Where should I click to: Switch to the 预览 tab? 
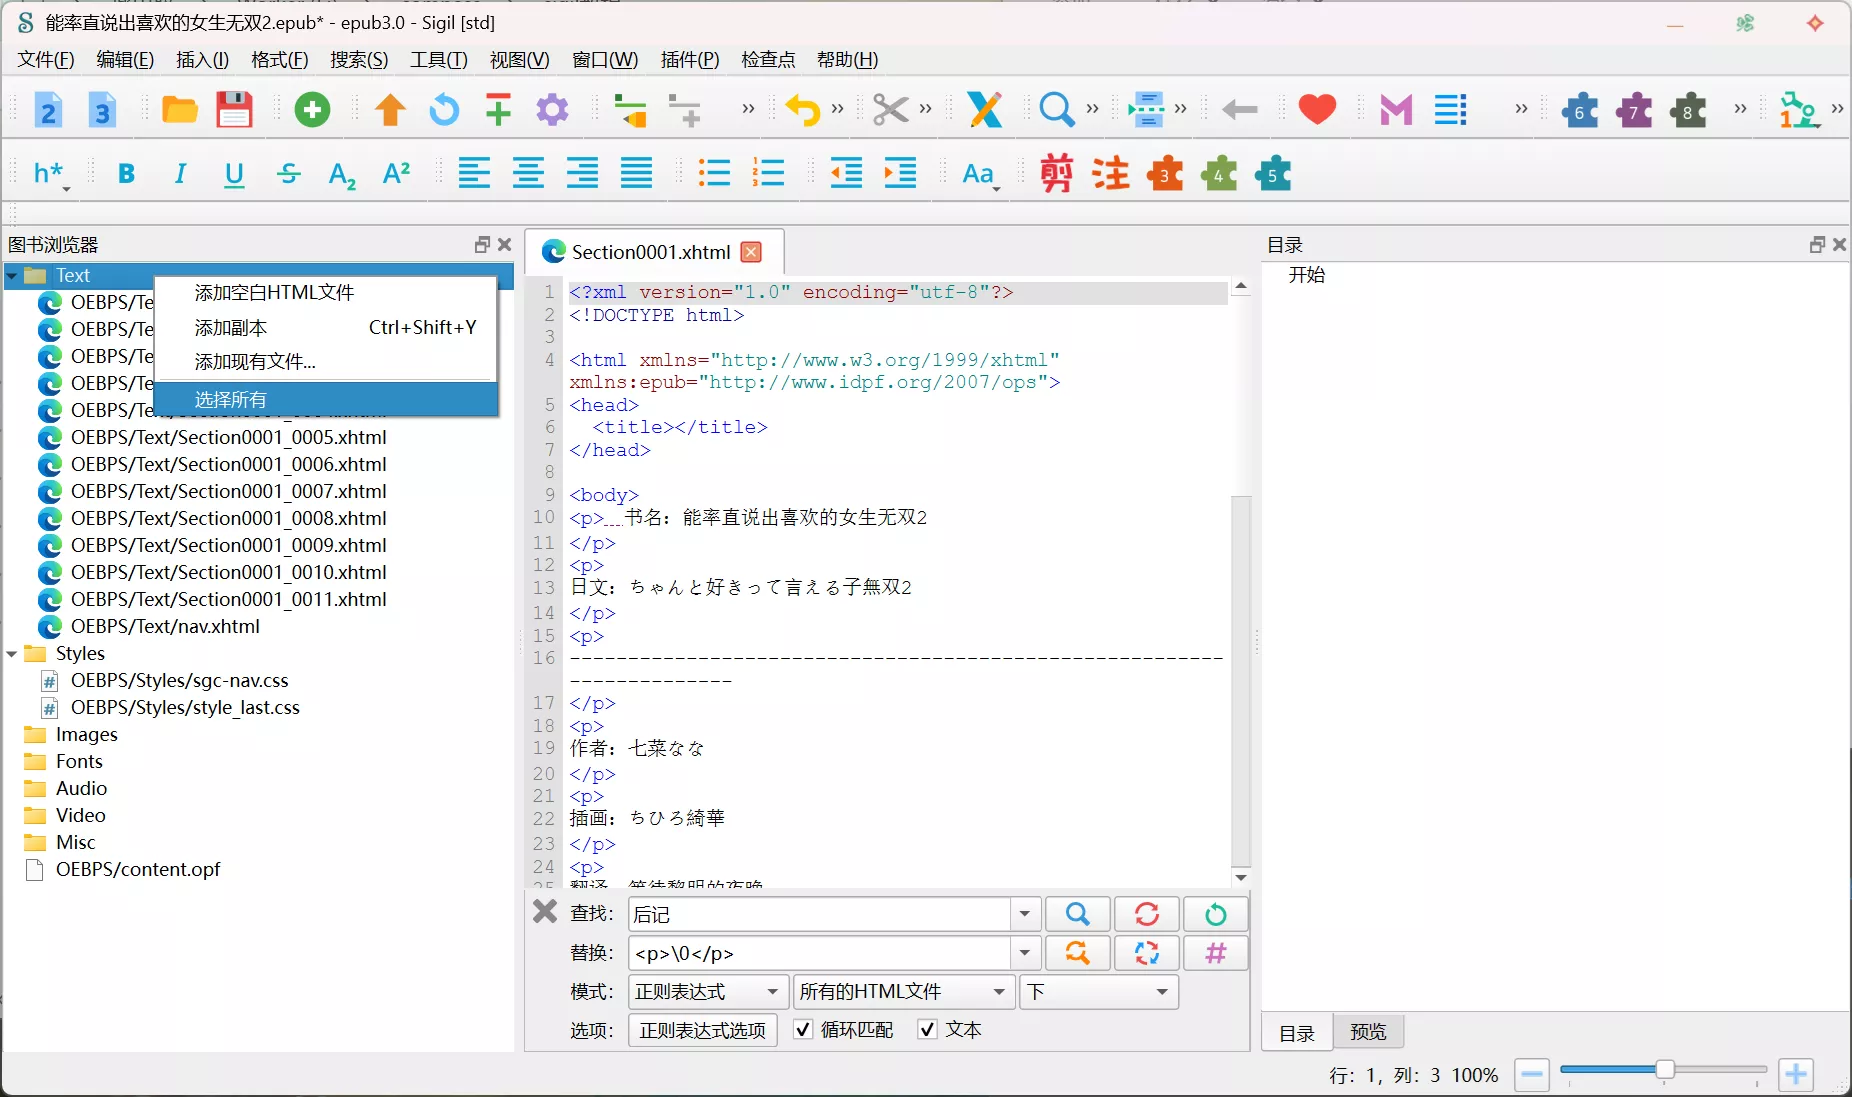pyautogui.click(x=1368, y=1032)
